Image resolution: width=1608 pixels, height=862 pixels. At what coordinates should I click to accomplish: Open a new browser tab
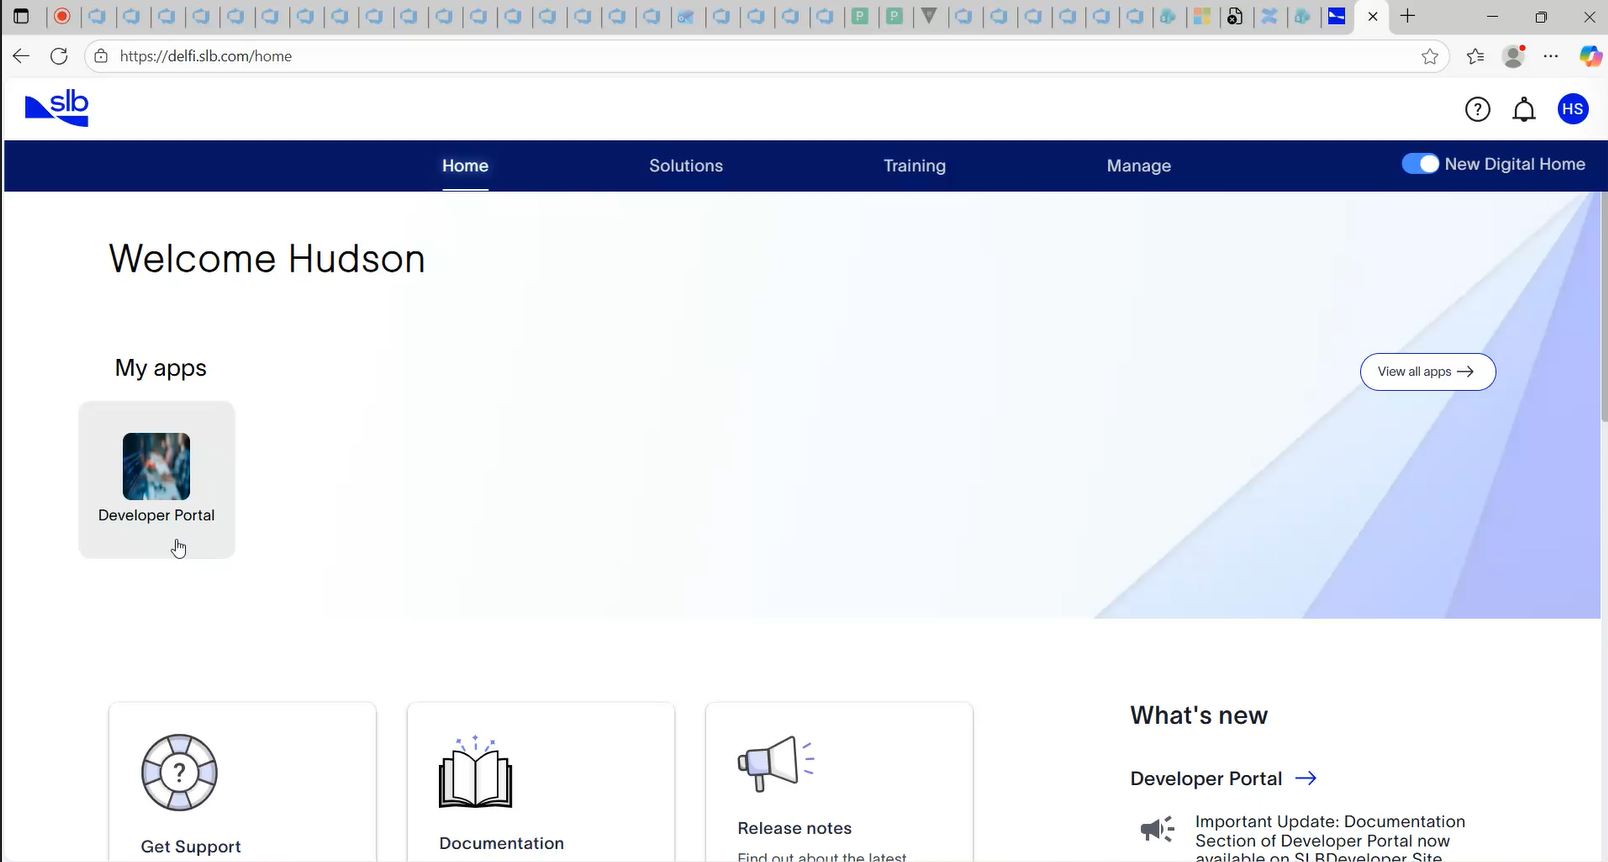[x=1408, y=16]
